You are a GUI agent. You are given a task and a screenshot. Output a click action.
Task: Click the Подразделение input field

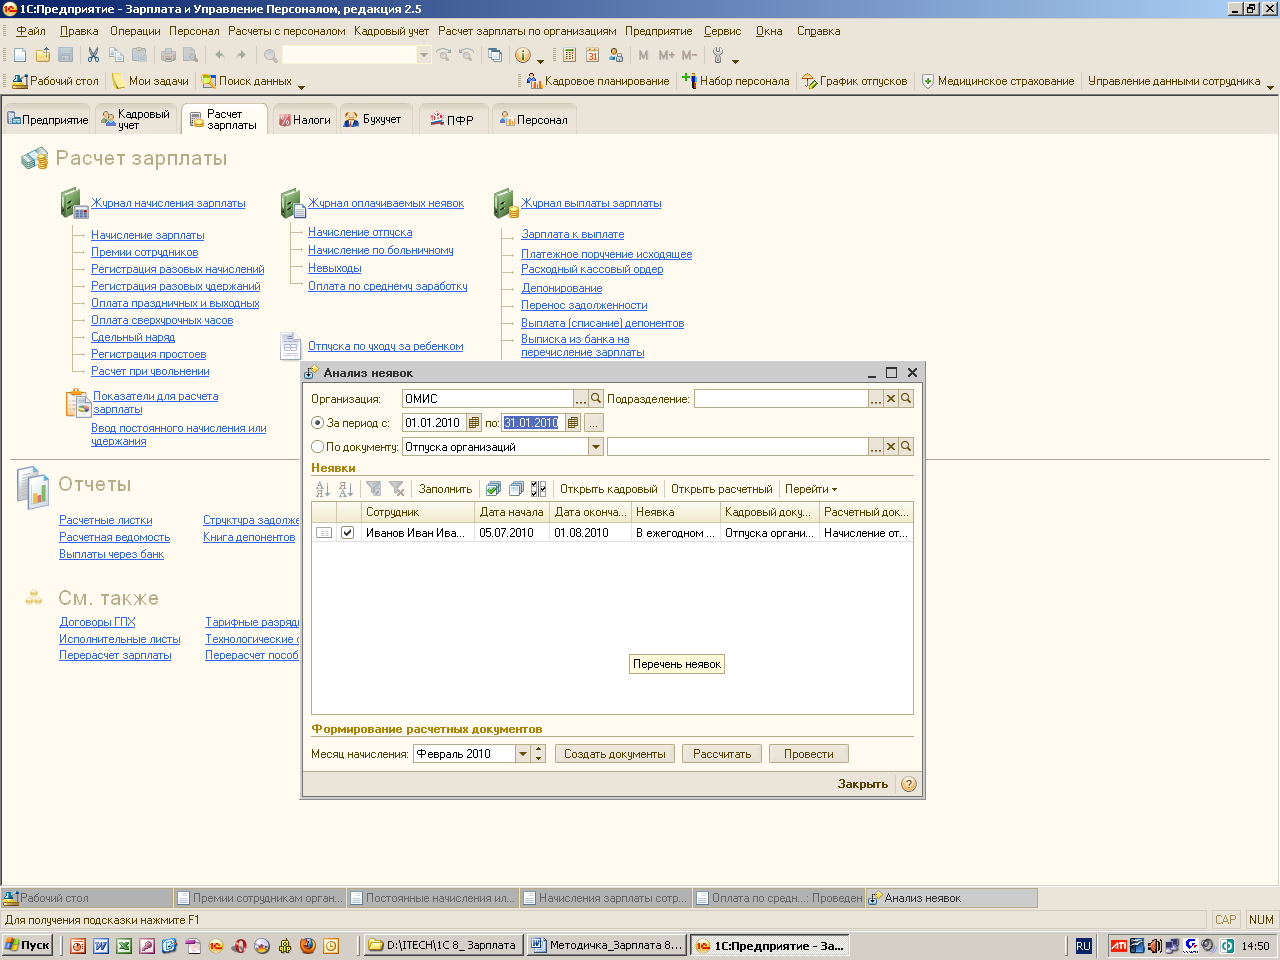(781, 398)
